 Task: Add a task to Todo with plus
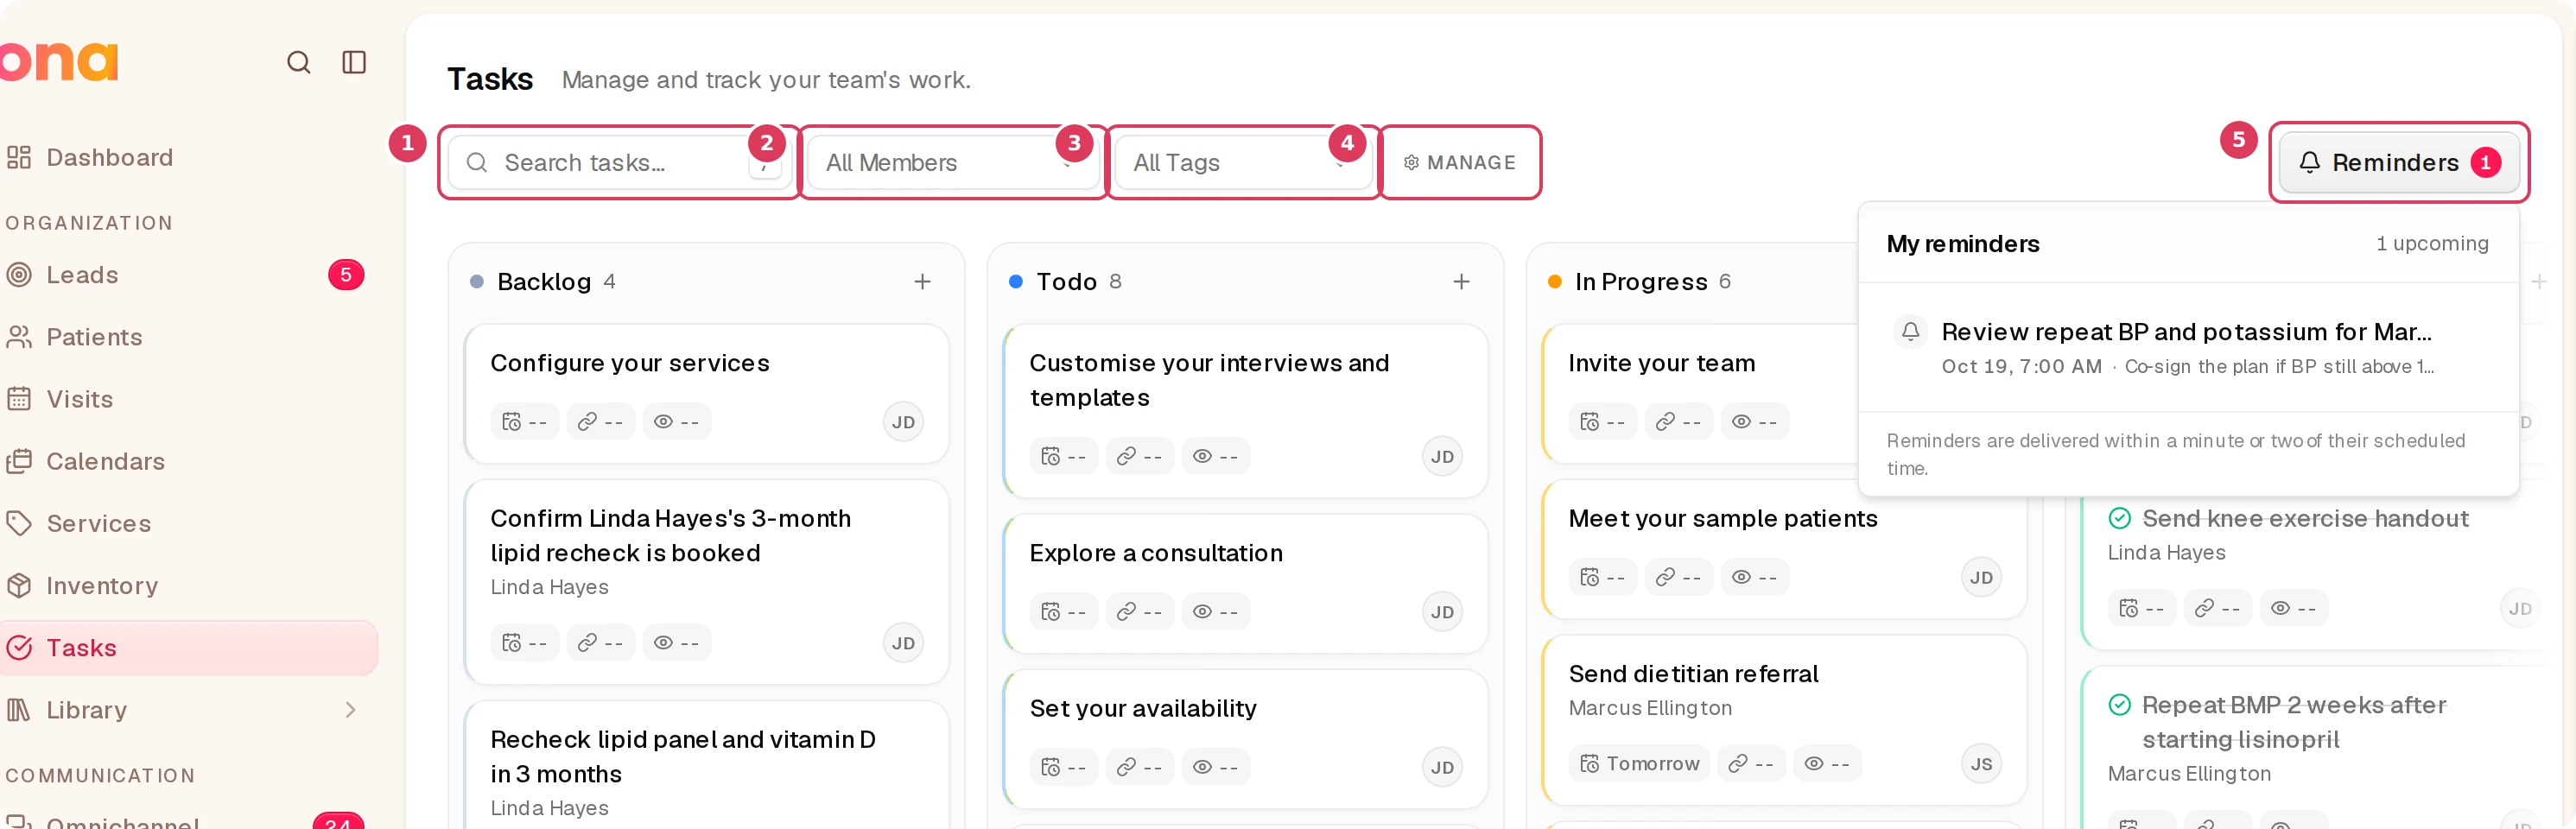pos(1461,282)
